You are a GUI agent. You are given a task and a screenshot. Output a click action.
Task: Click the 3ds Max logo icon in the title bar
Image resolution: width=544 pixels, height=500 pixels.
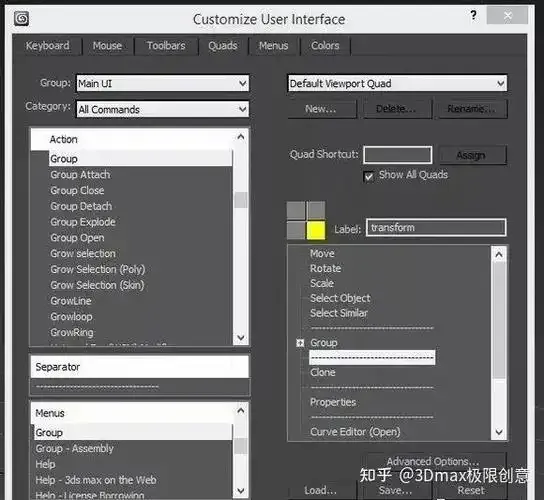[x=22, y=19]
